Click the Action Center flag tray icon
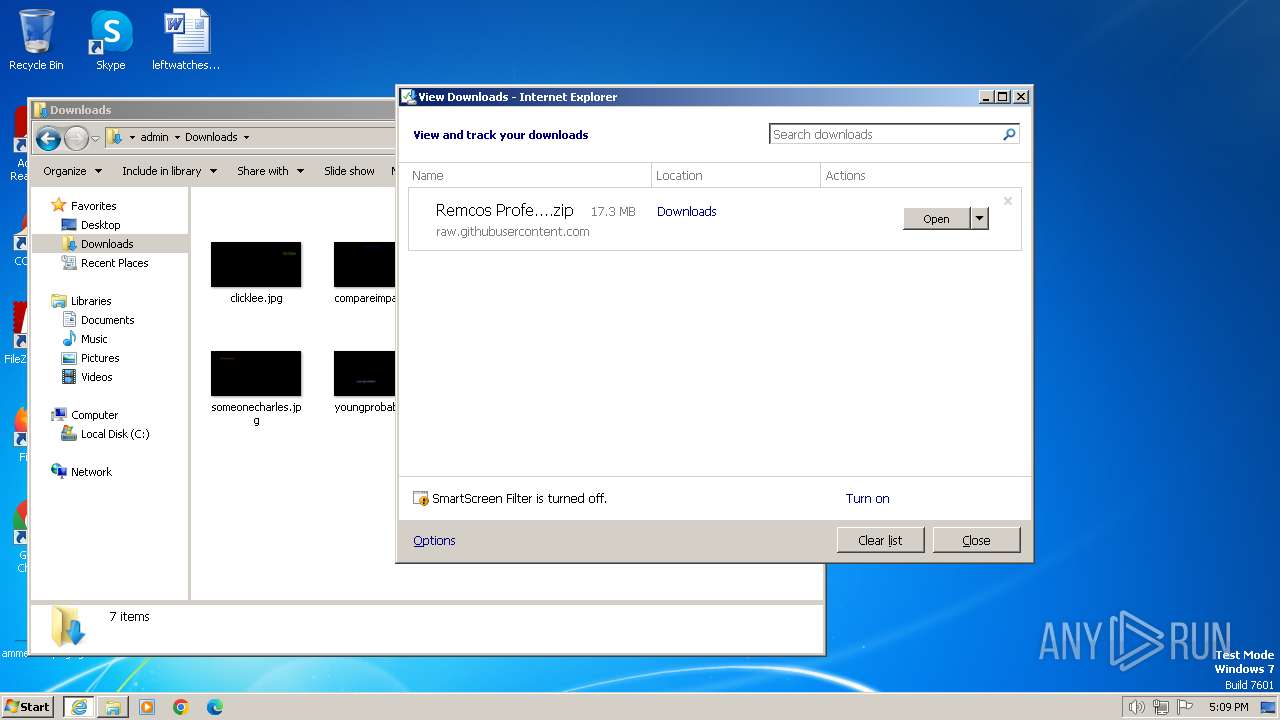This screenshot has width=1280, height=720. click(x=1185, y=707)
